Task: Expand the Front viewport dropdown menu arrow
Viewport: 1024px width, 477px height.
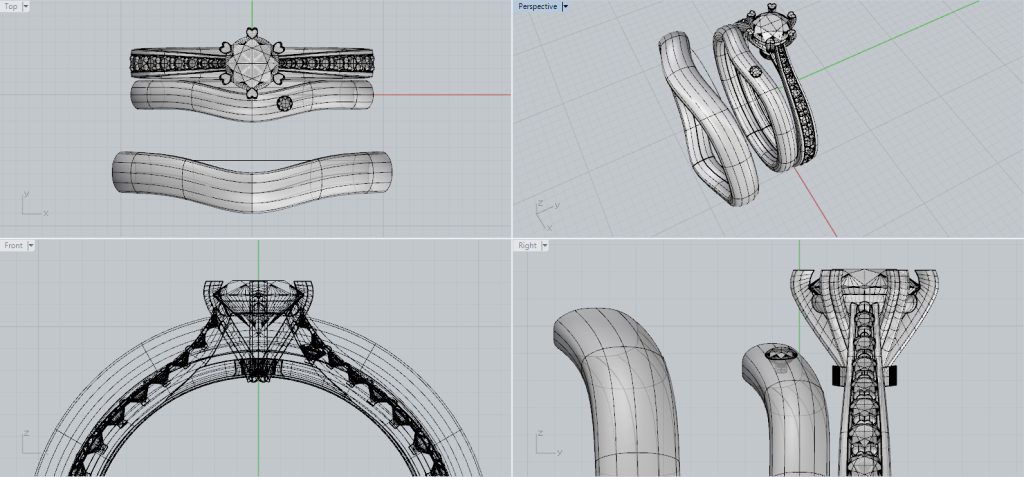Action: point(31,246)
